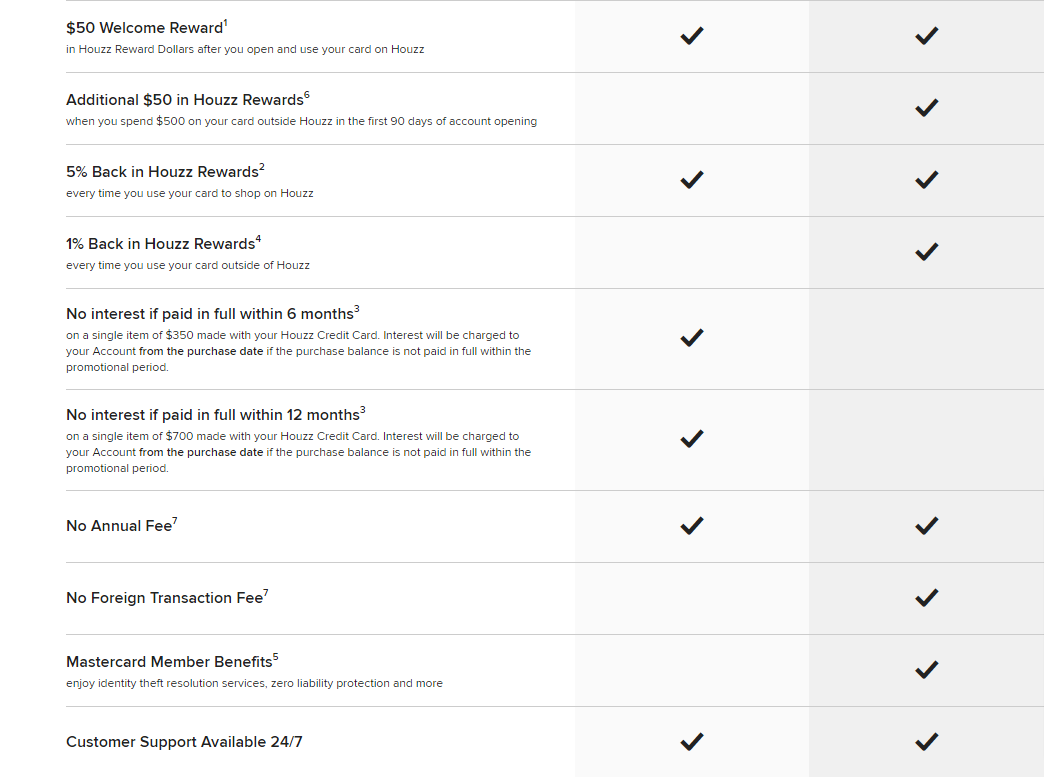The height and width of the screenshot is (777, 1044).
Task: Click the No Annual Fee heading
Action: (119, 526)
